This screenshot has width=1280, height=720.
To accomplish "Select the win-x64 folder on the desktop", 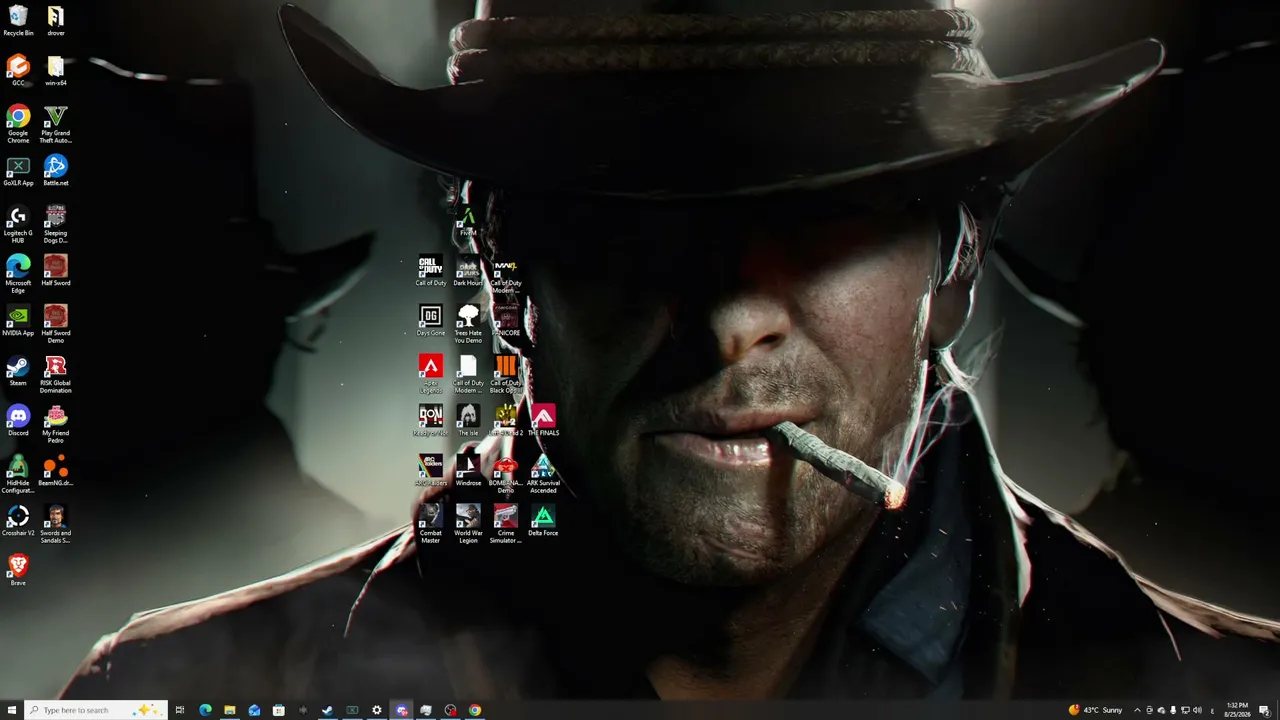I will pos(56,71).
